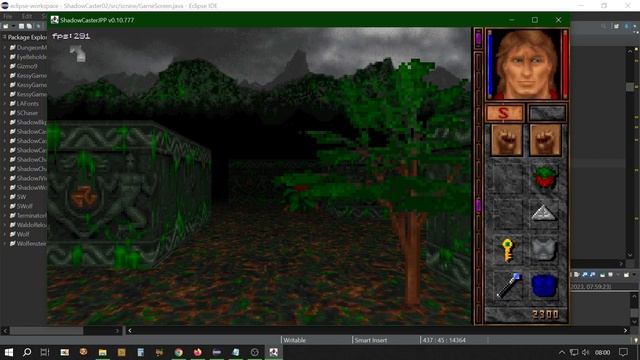Select the magic wand inventory item
This screenshot has height=360, width=640.
click(509, 285)
